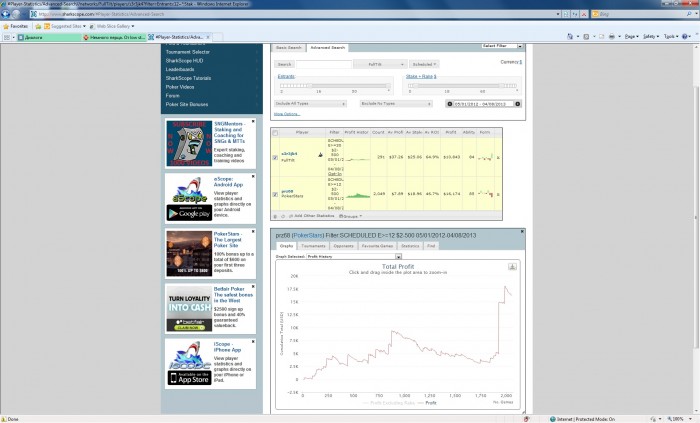This screenshot has height=423, width=700.
Task: Click the graph export download icon
Action: [512, 266]
